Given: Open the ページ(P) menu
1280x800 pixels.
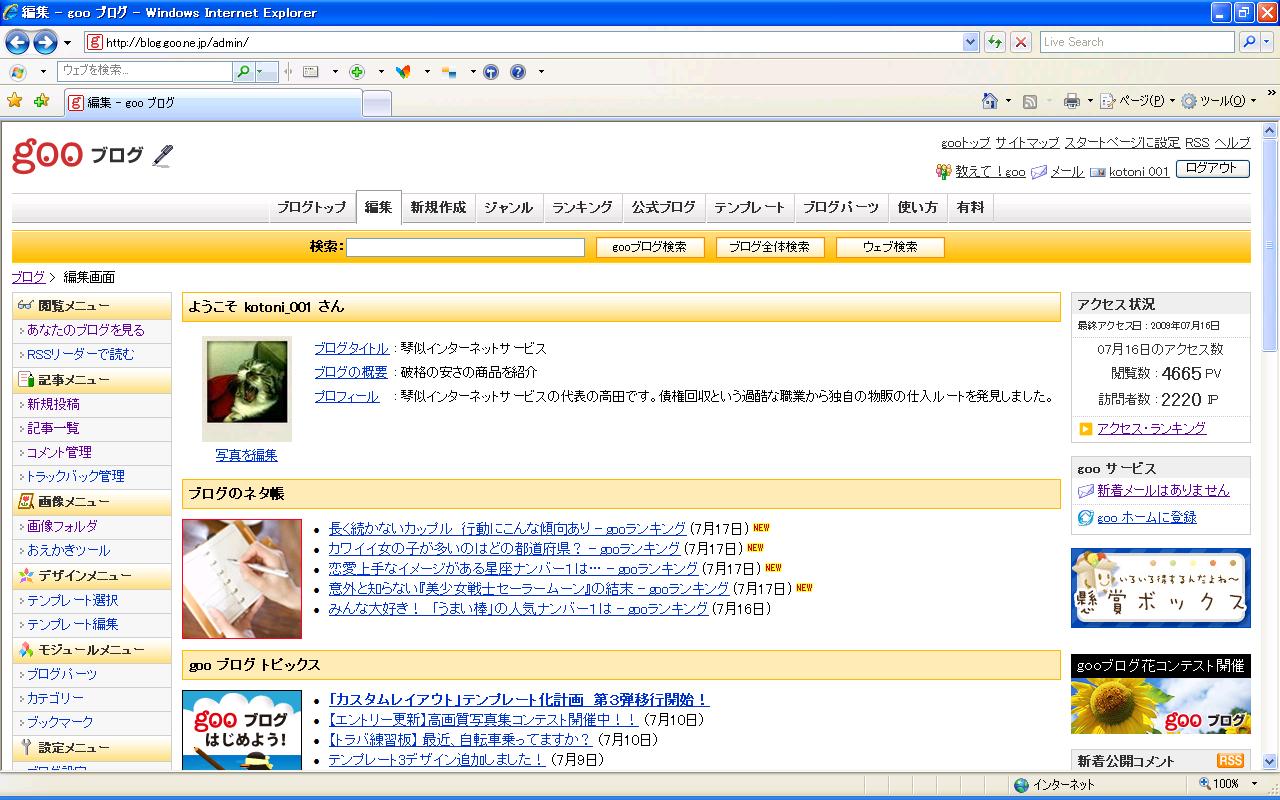Looking at the screenshot, I should [1138, 101].
